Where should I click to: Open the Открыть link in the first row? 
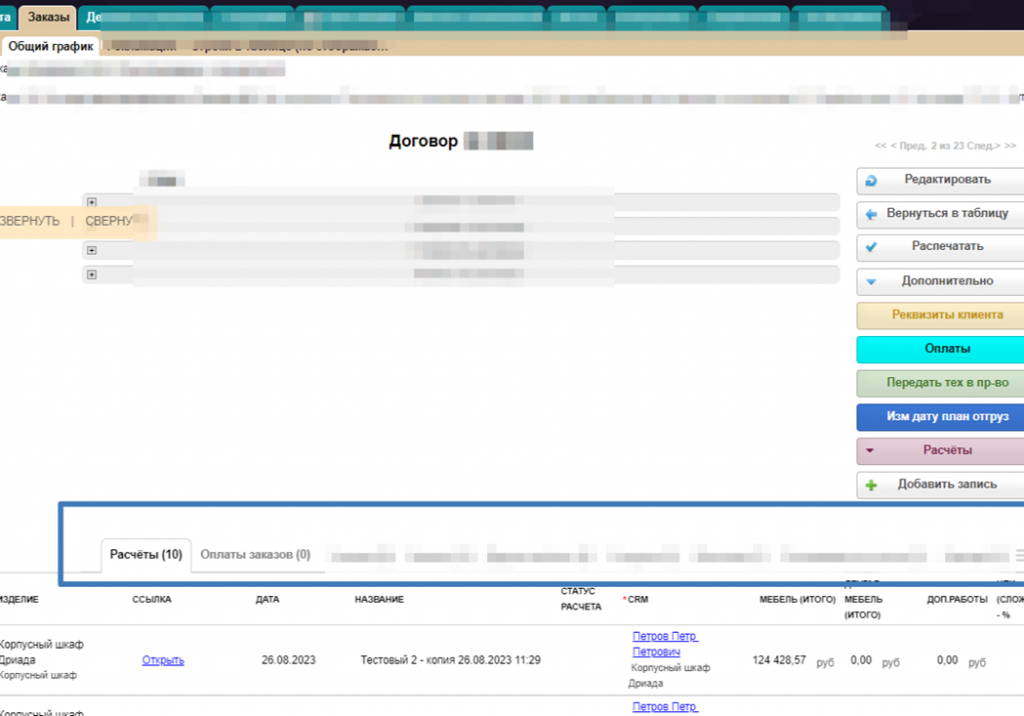click(163, 660)
